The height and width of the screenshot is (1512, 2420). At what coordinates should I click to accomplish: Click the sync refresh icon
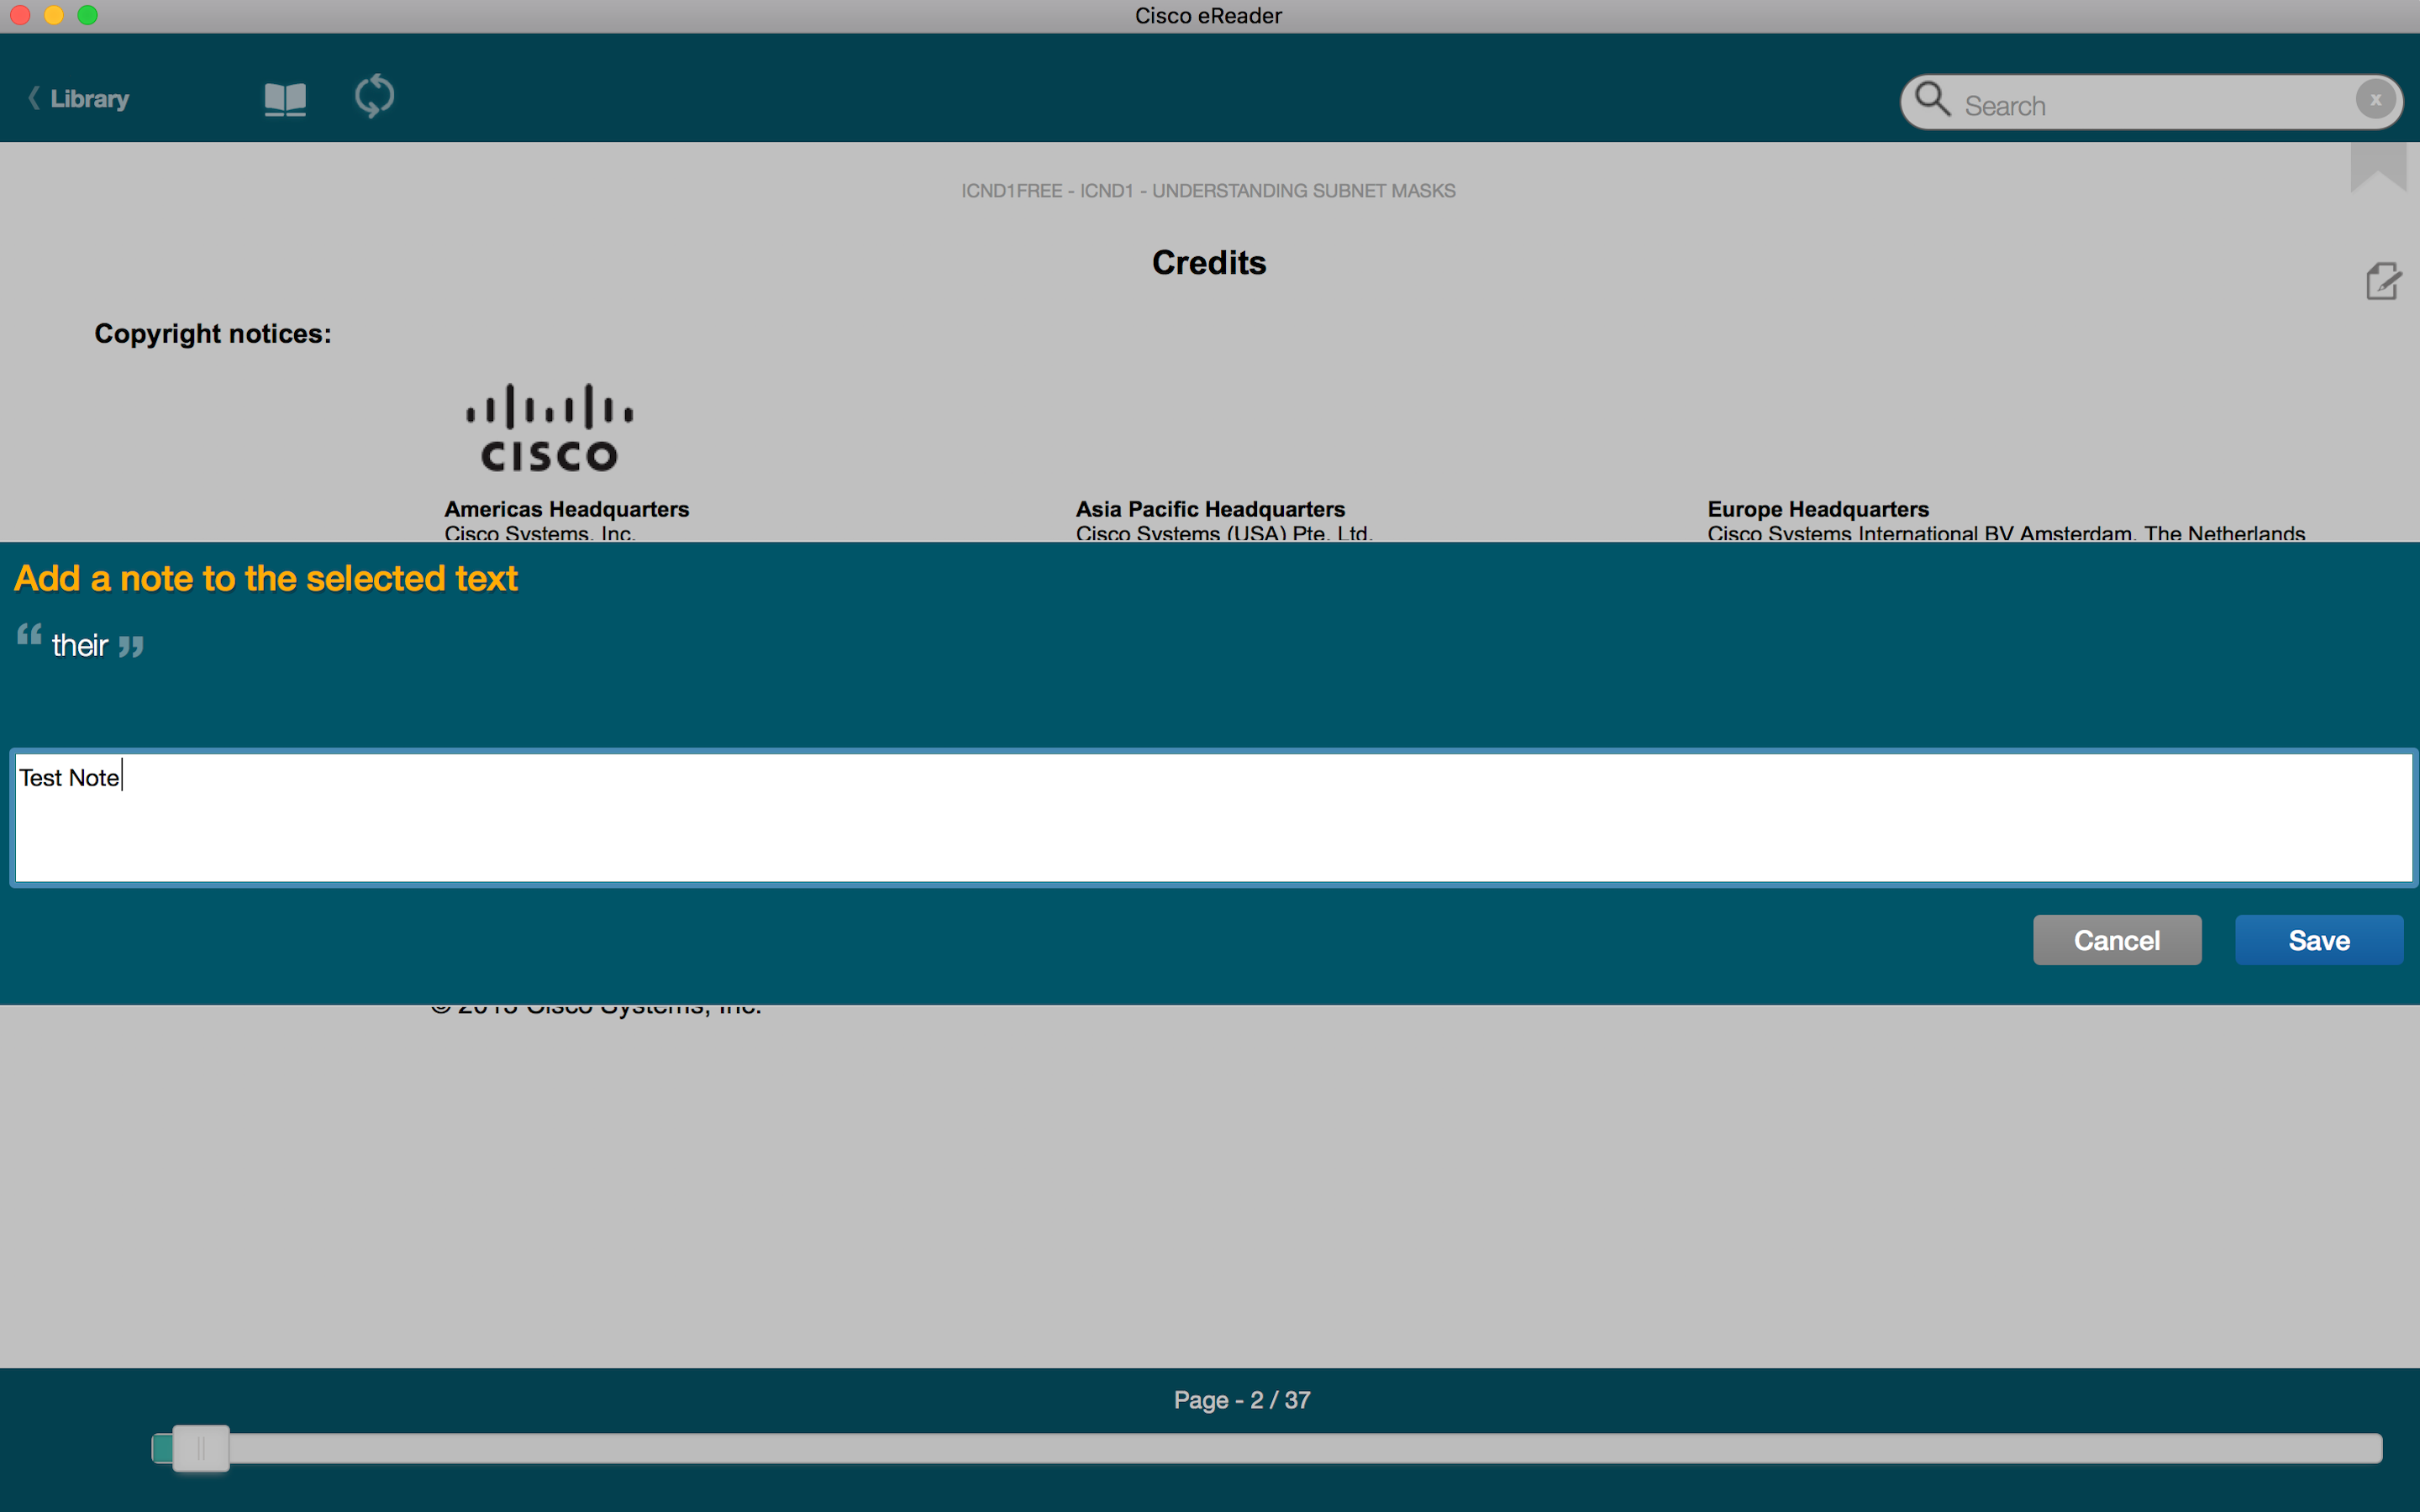tap(374, 97)
